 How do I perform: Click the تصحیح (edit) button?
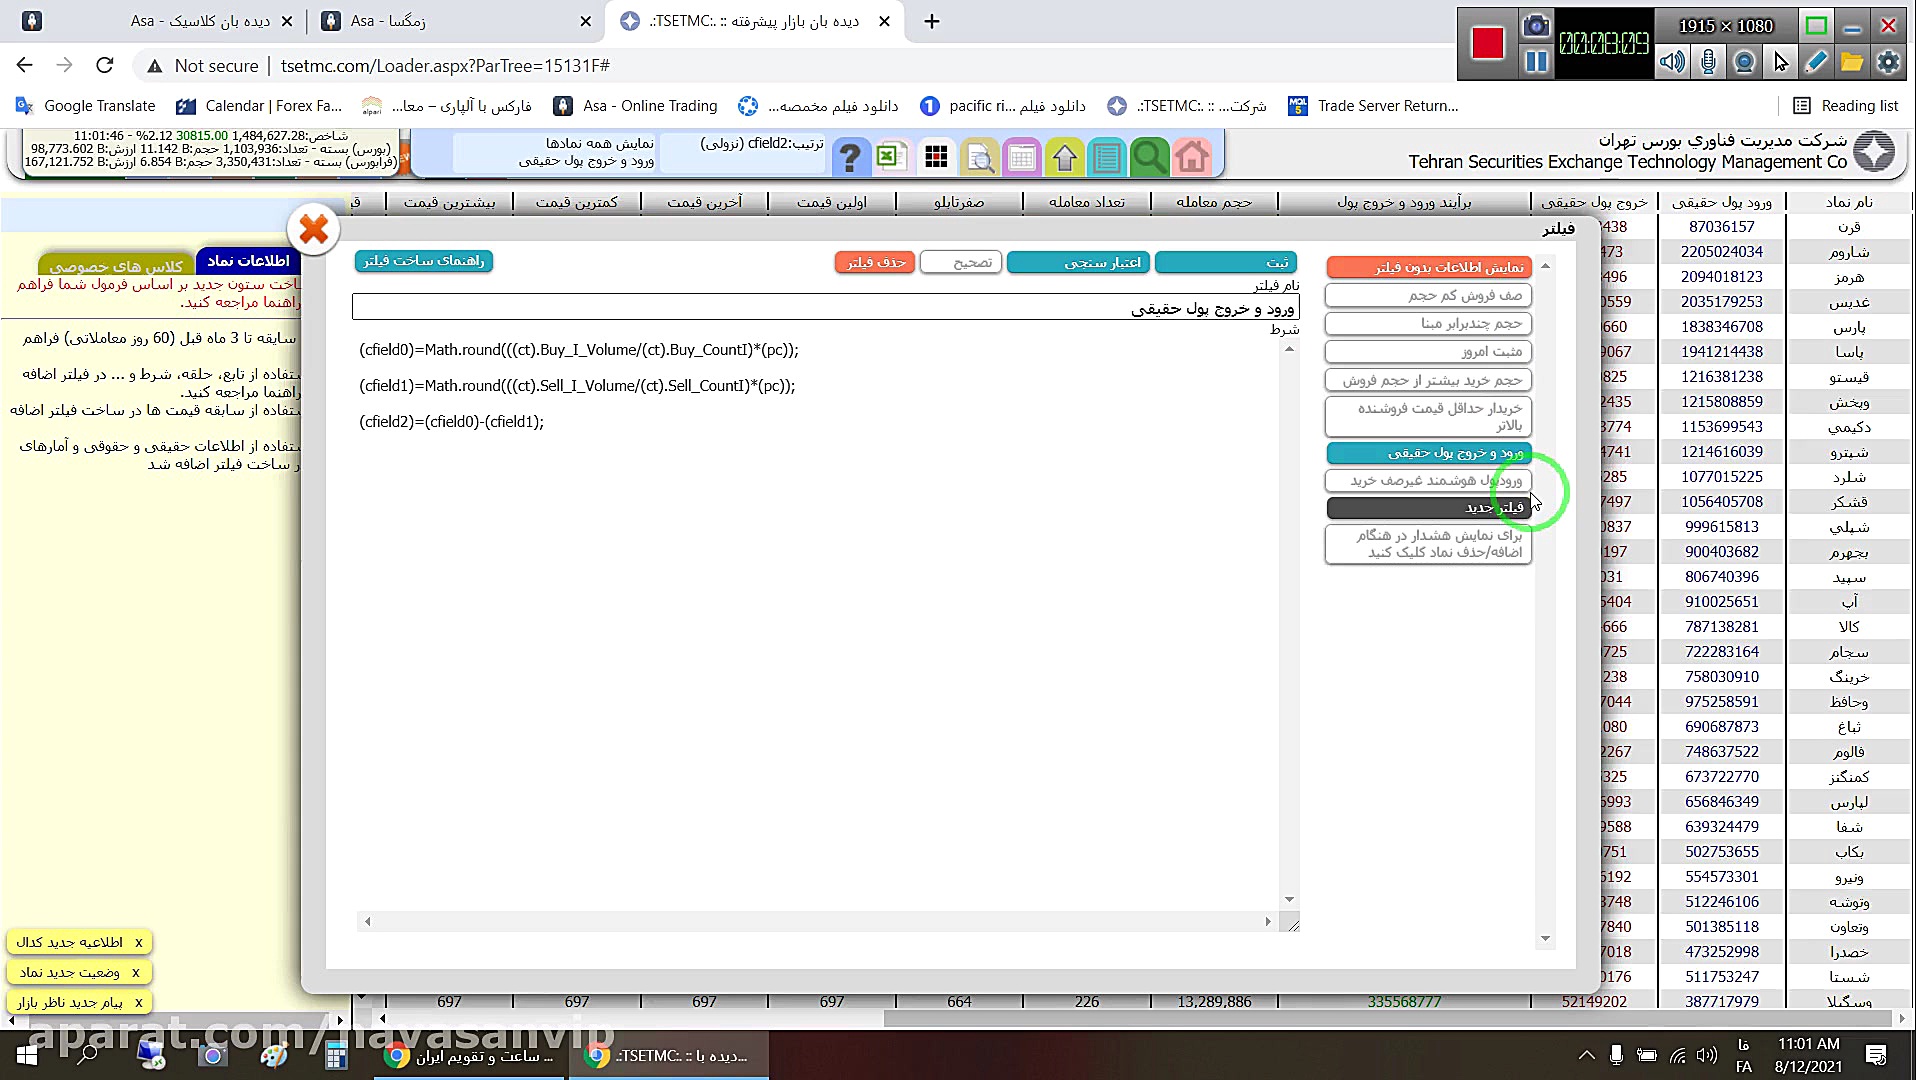961,263
